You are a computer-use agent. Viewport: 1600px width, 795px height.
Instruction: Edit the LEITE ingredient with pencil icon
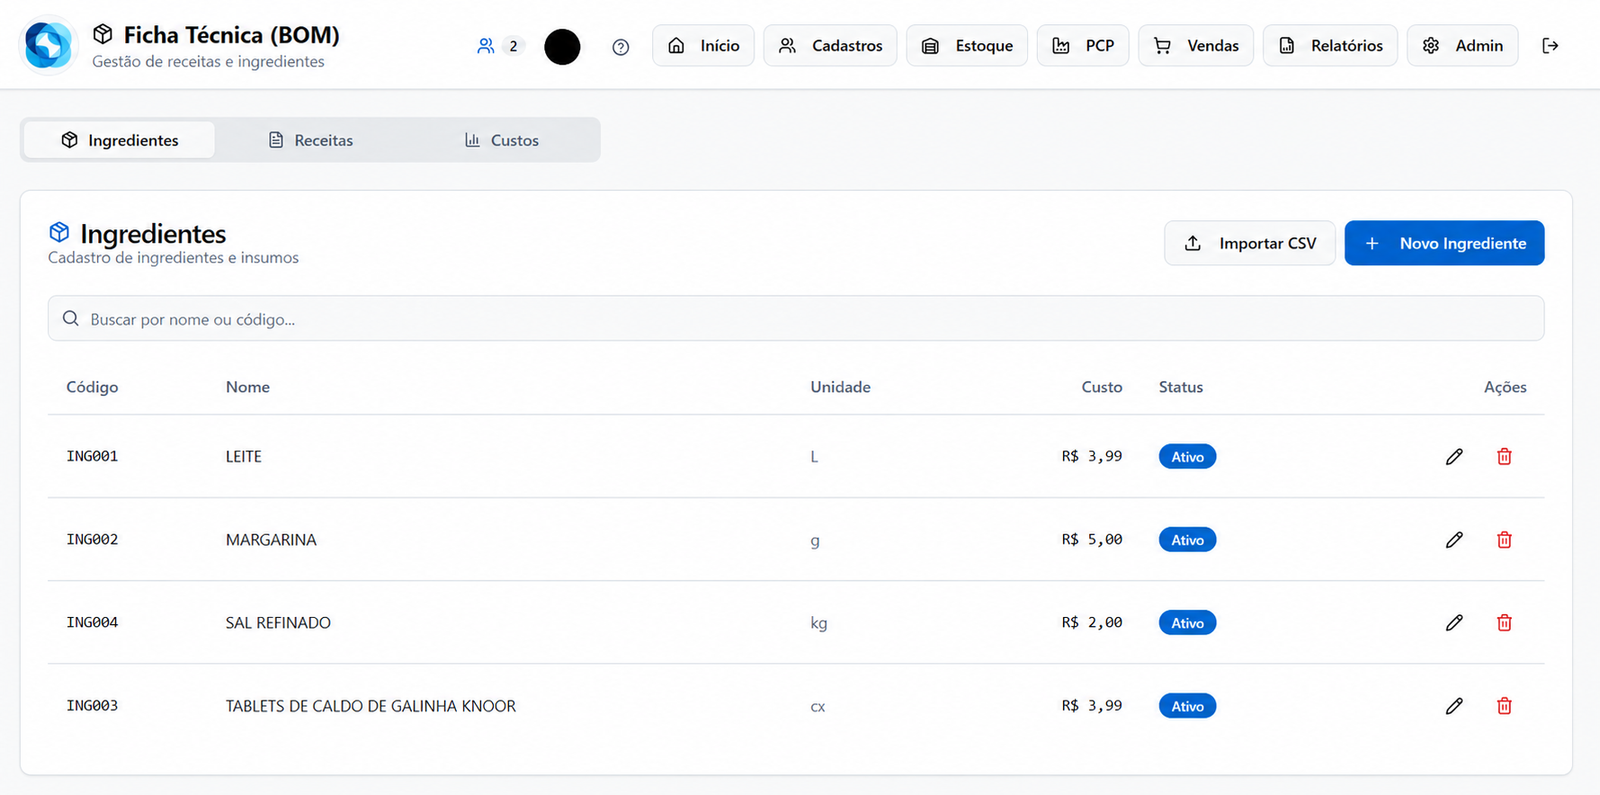point(1454,456)
